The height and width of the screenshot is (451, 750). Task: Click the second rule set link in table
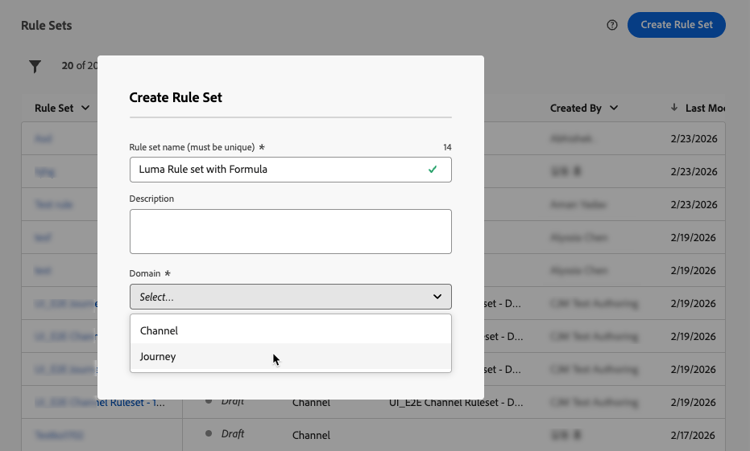pos(44,172)
